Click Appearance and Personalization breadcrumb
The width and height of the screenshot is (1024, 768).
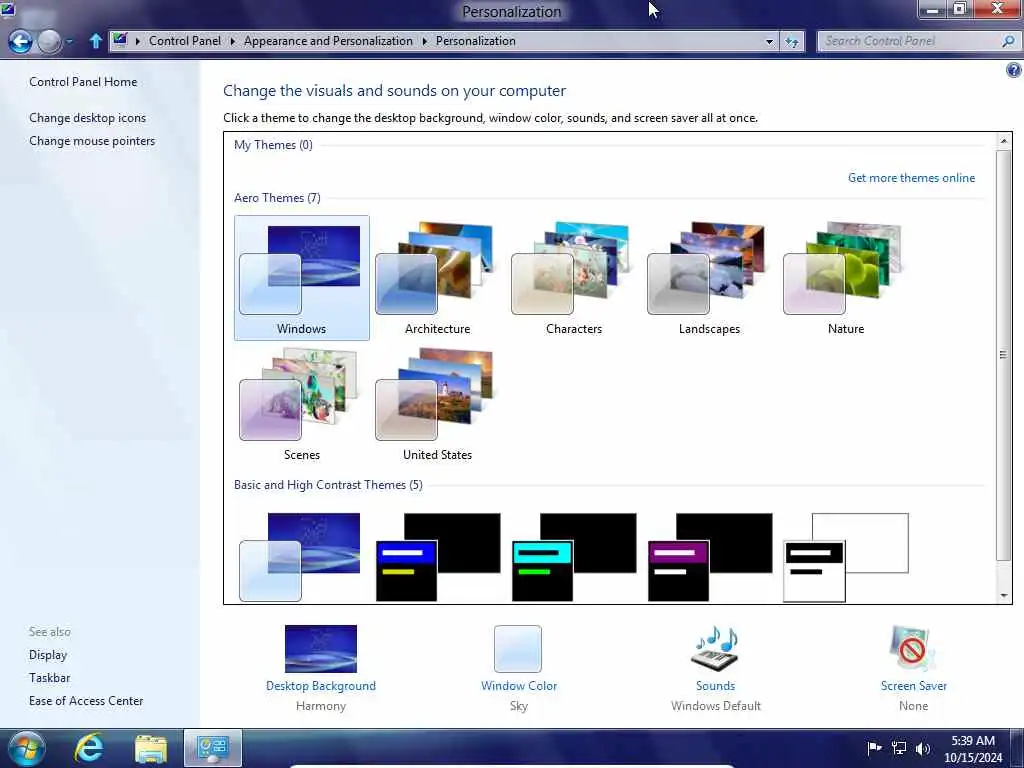(328, 40)
